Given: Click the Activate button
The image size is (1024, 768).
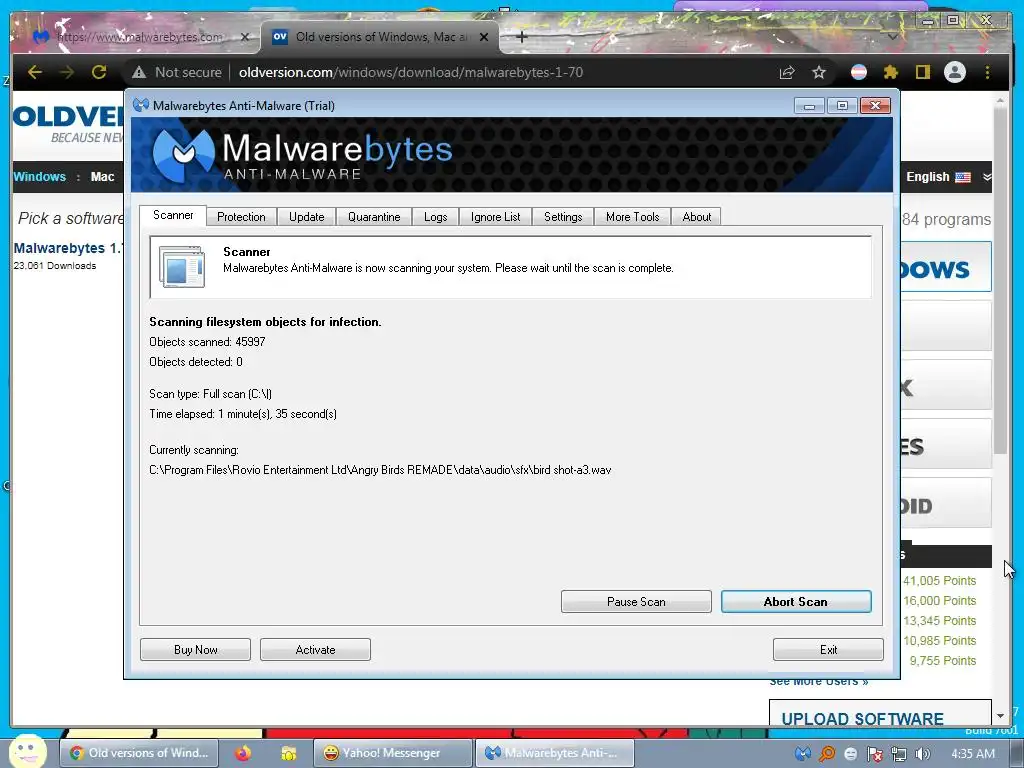Looking at the screenshot, I should (x=315, y=649).
